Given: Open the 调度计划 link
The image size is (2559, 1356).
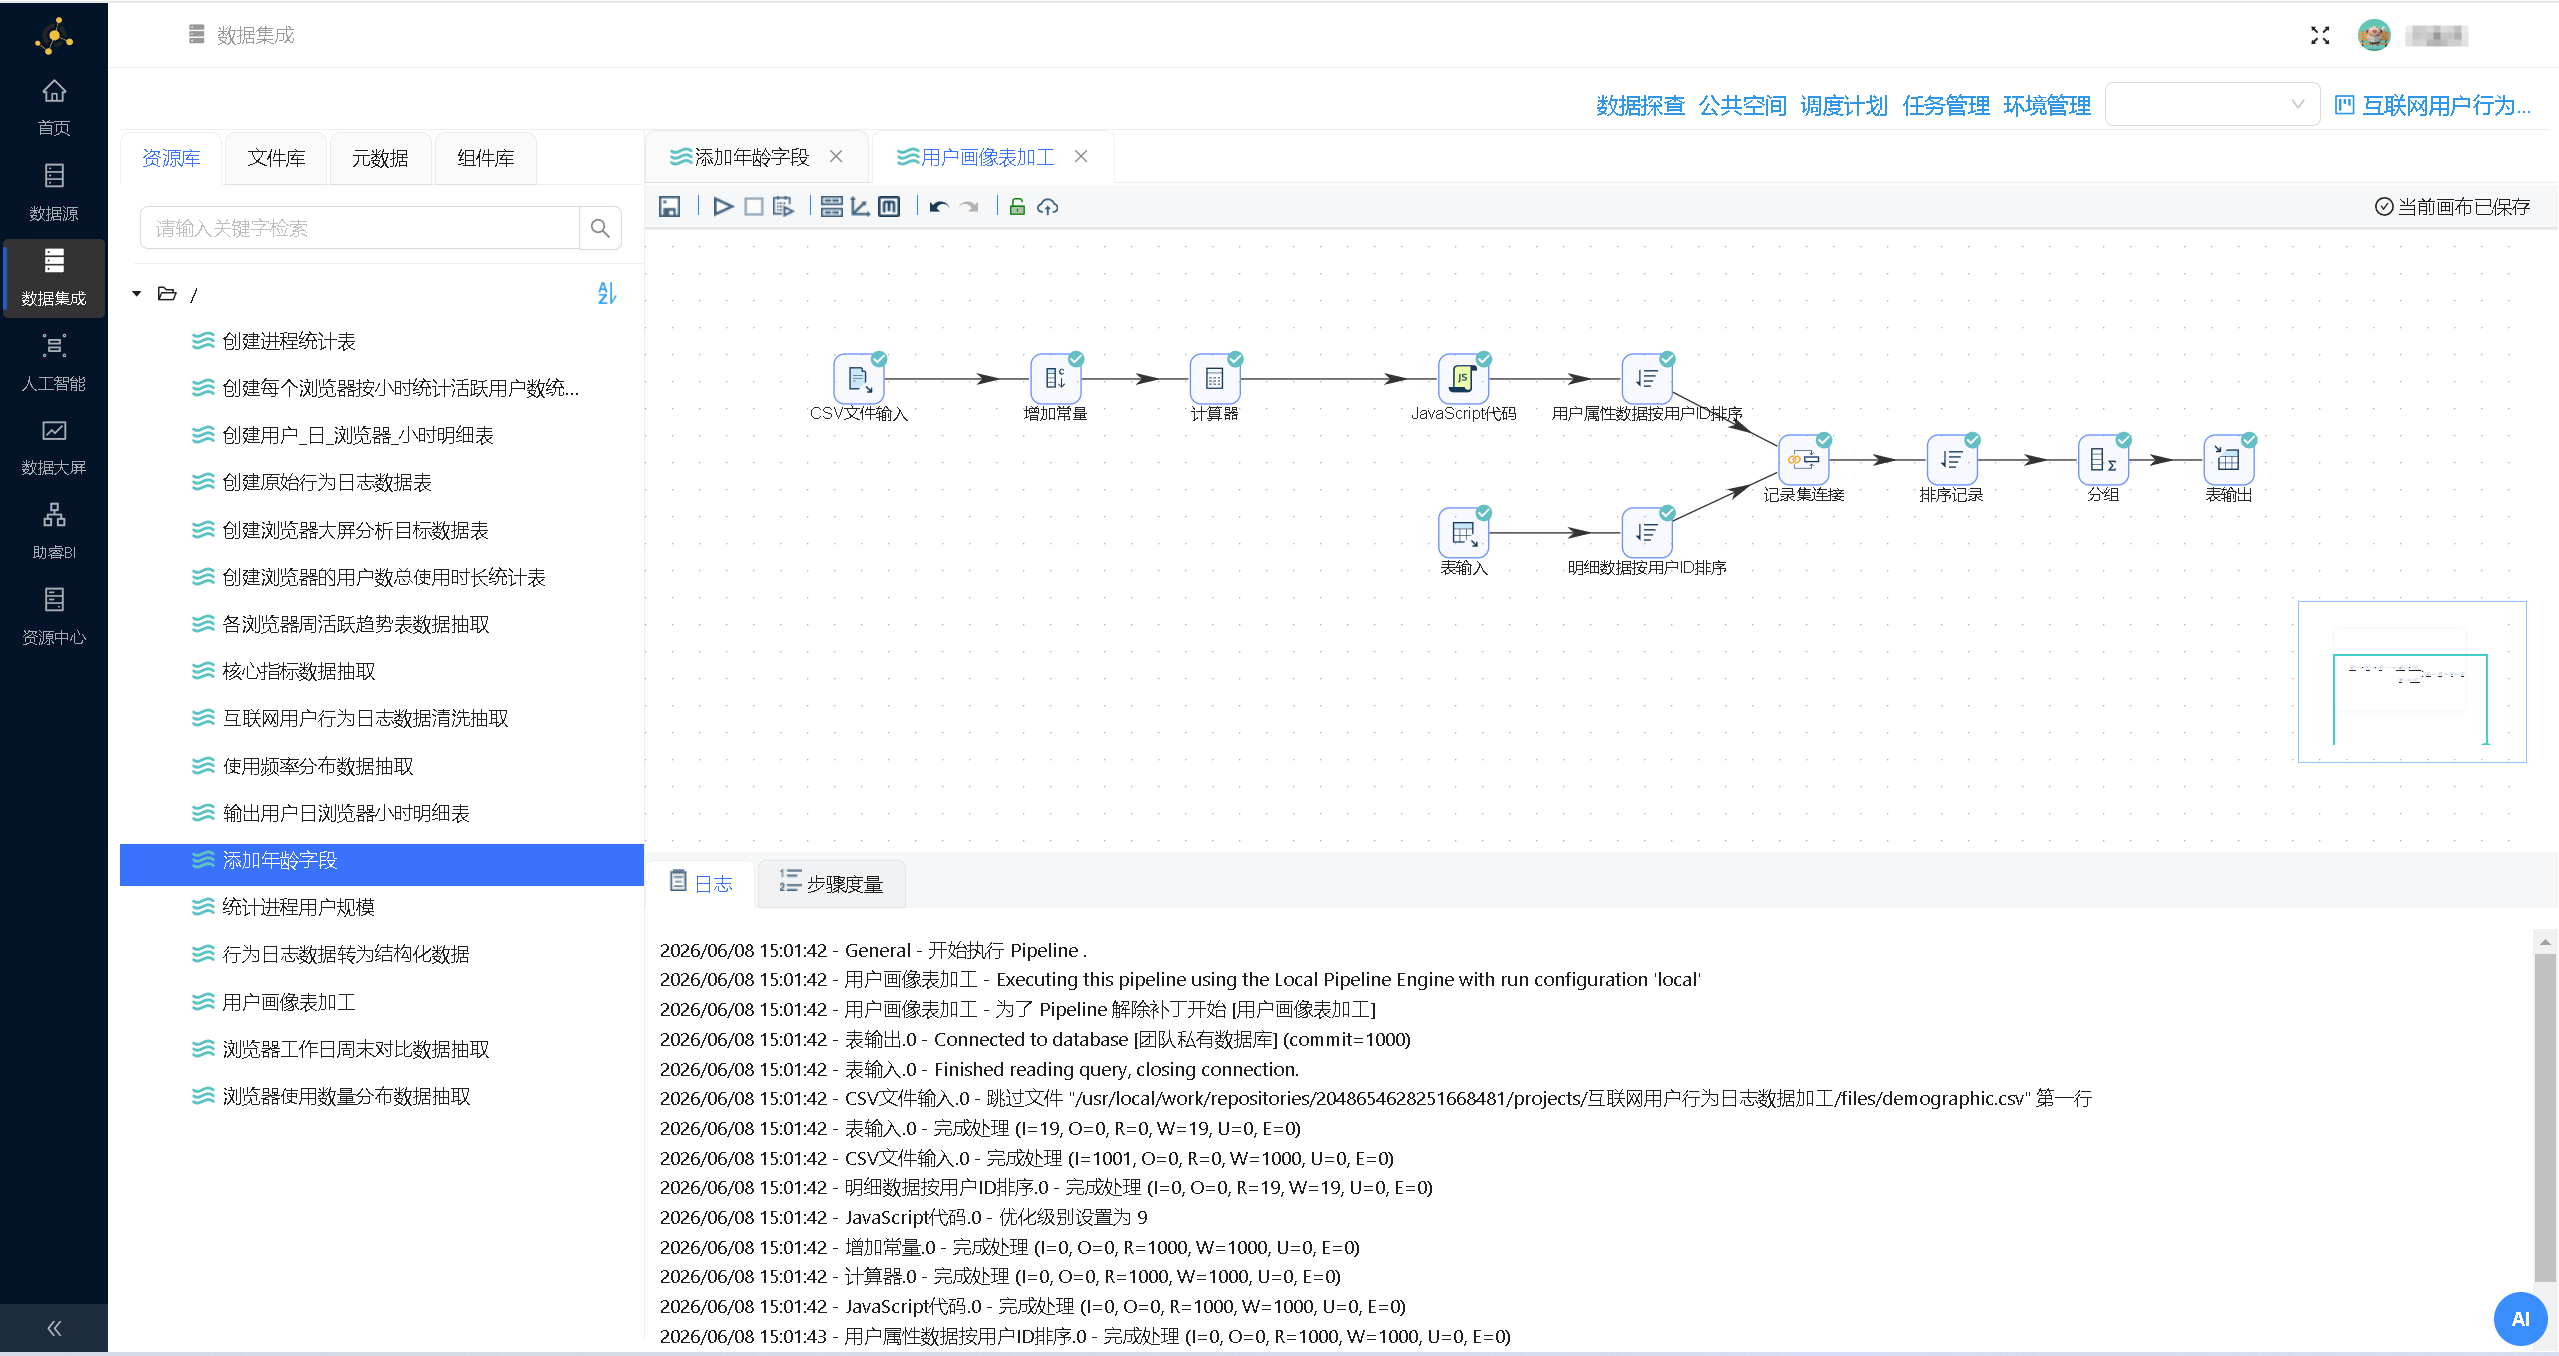Looking at the screenshot, I should click(1844, 105).
